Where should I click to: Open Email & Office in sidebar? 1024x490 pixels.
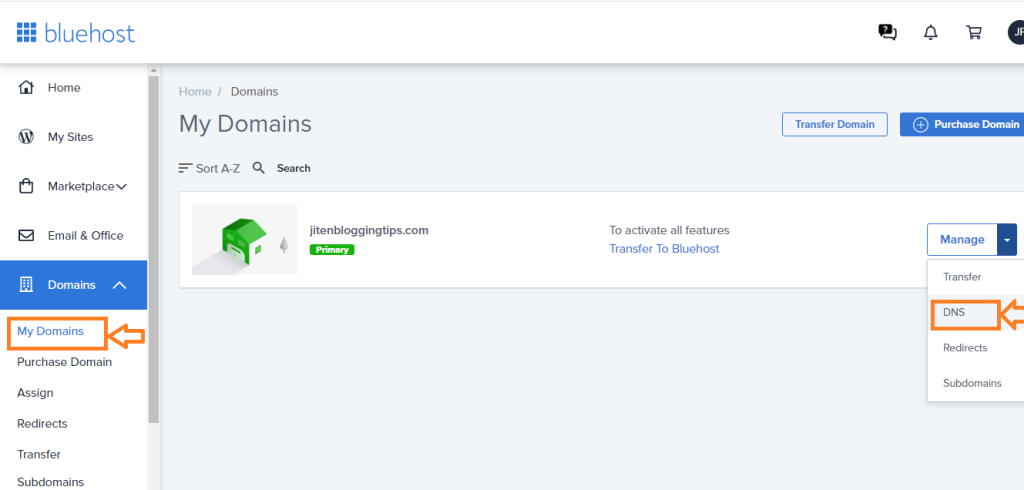86,236
